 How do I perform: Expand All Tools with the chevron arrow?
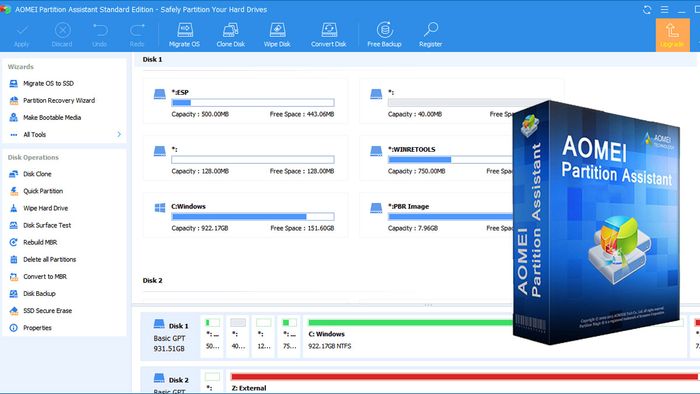pos(119,134)
